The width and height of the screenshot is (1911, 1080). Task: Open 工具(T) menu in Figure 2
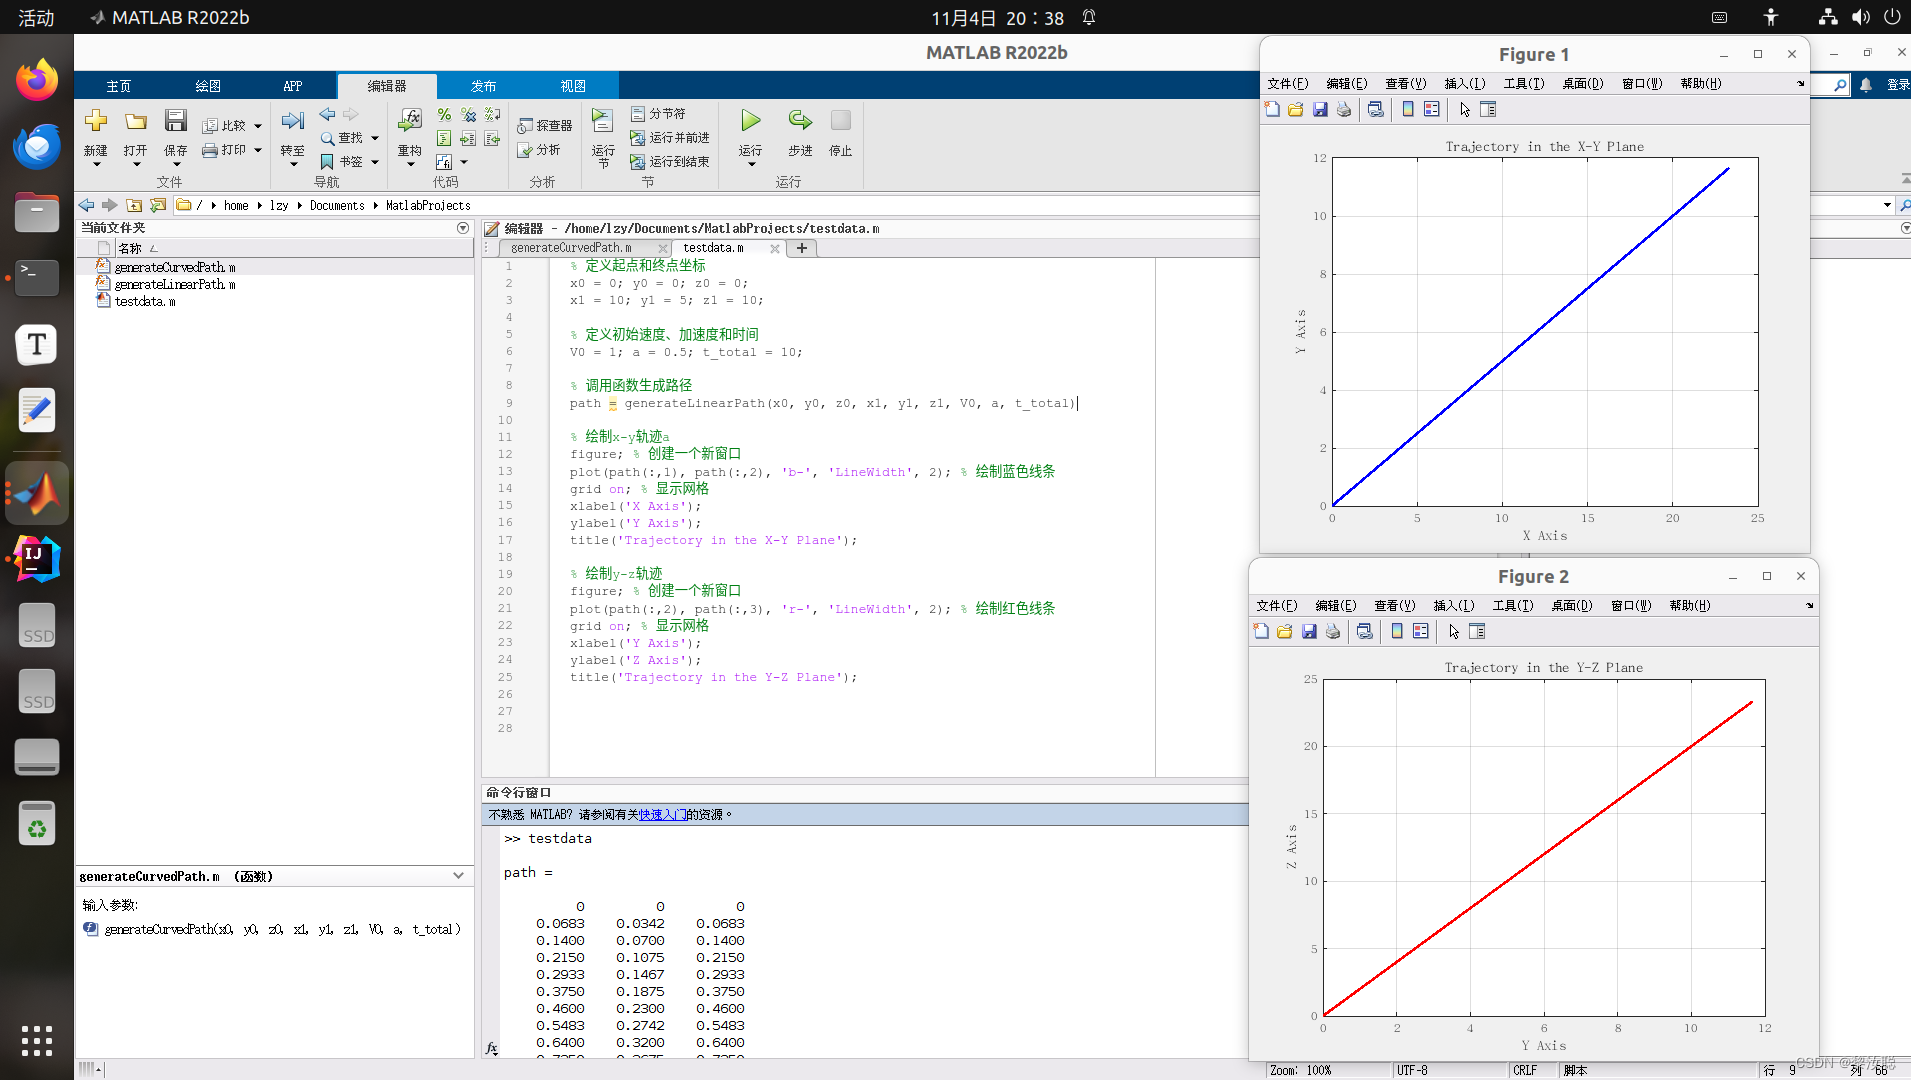click(1513, 606)
